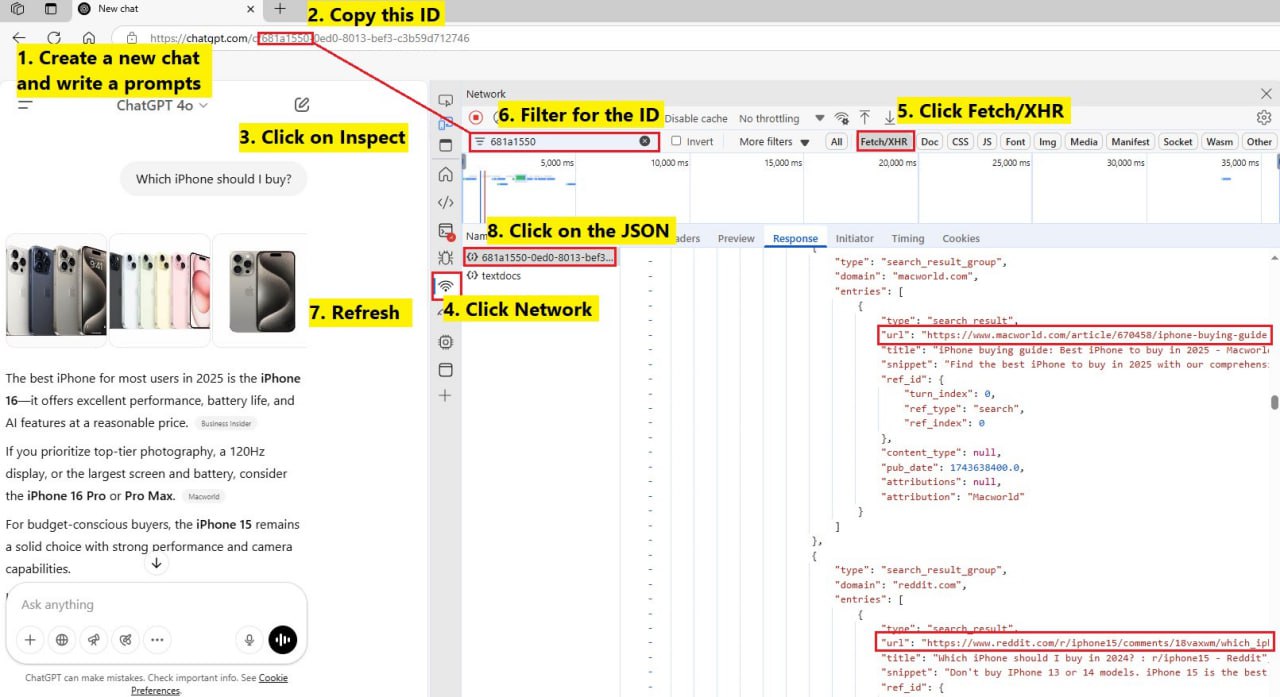Add attachment with the plus button
This screenshot has width=1280, height=697.
pyautogui.click(x=30, y=640)
